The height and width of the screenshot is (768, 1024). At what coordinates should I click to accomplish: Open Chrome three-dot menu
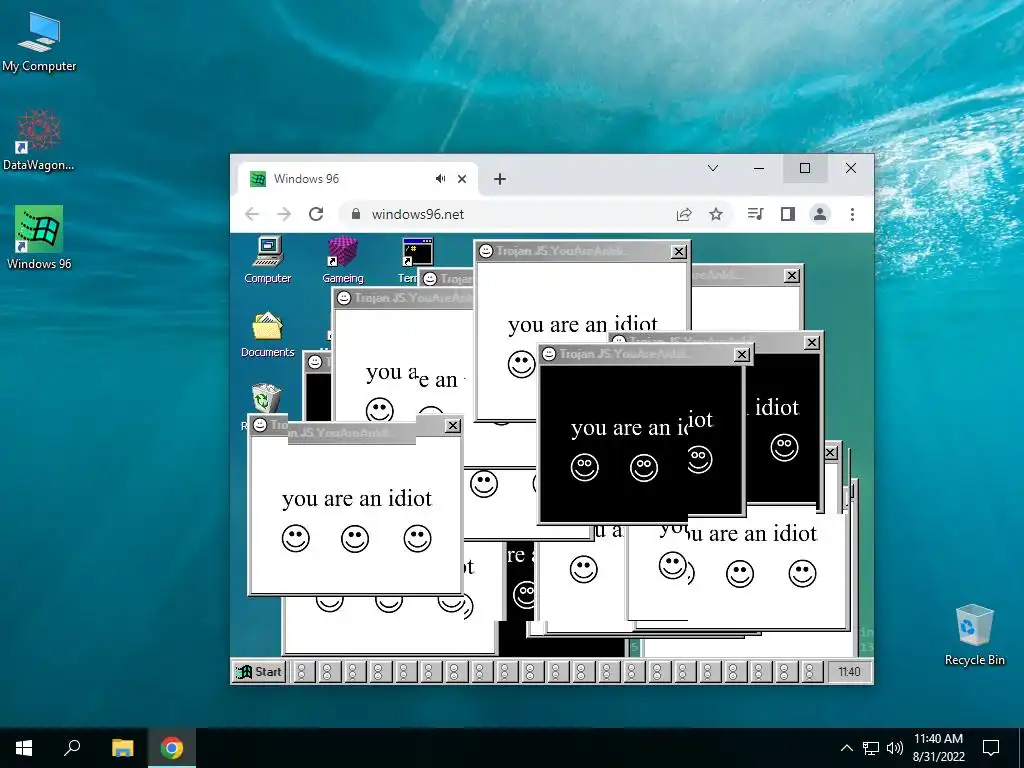(x=852, y=214)
